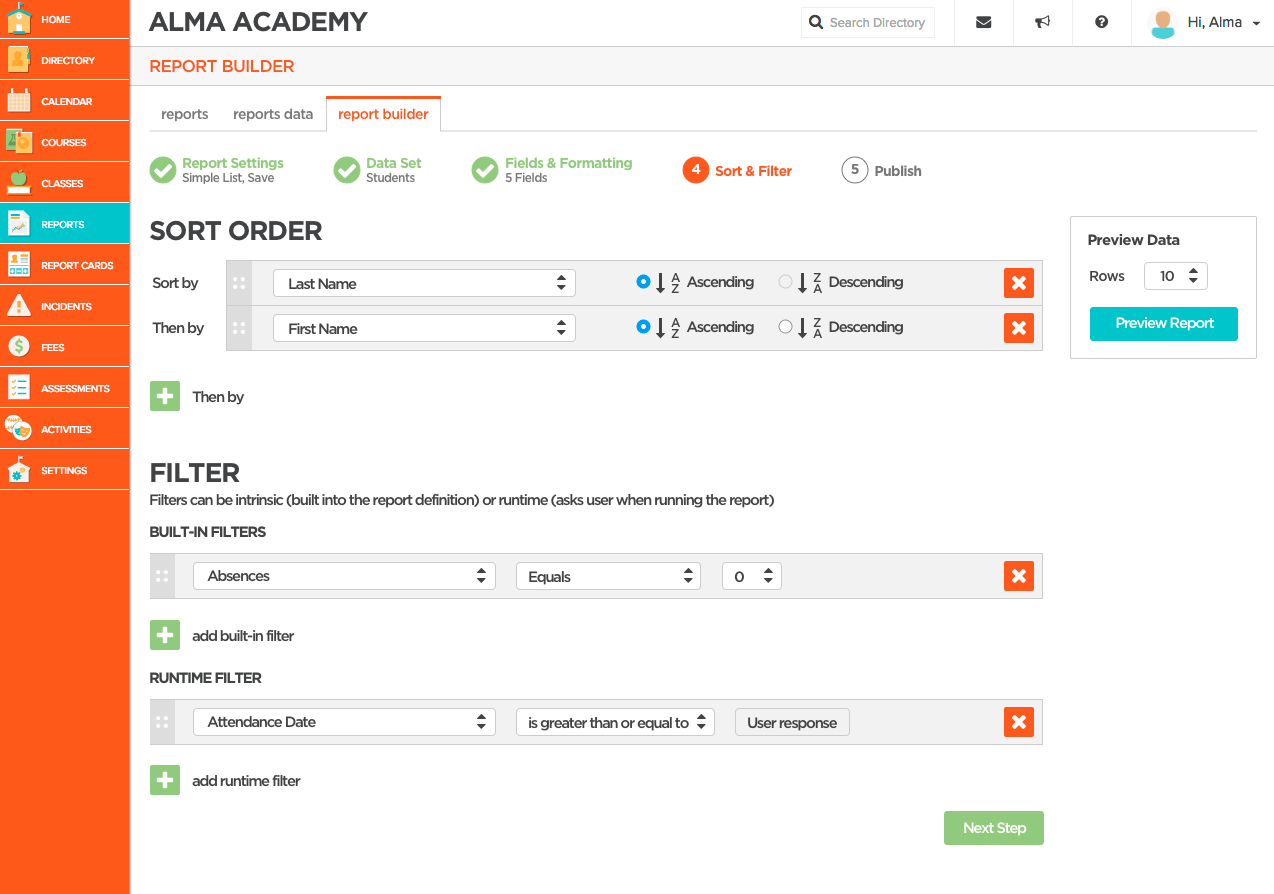Choose Ascending radio for First Name

(x=643, y=327)
